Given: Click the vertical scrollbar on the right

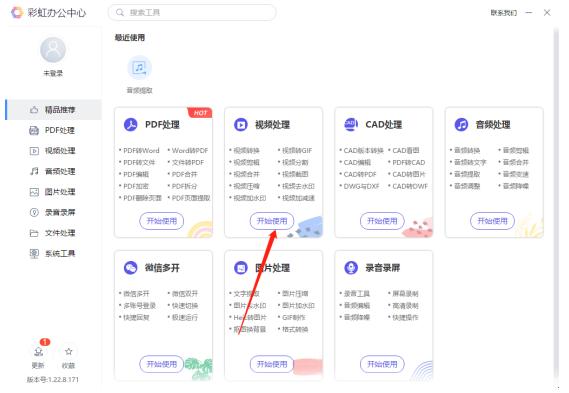Looking at the screenshot, I should pos(556,203).
